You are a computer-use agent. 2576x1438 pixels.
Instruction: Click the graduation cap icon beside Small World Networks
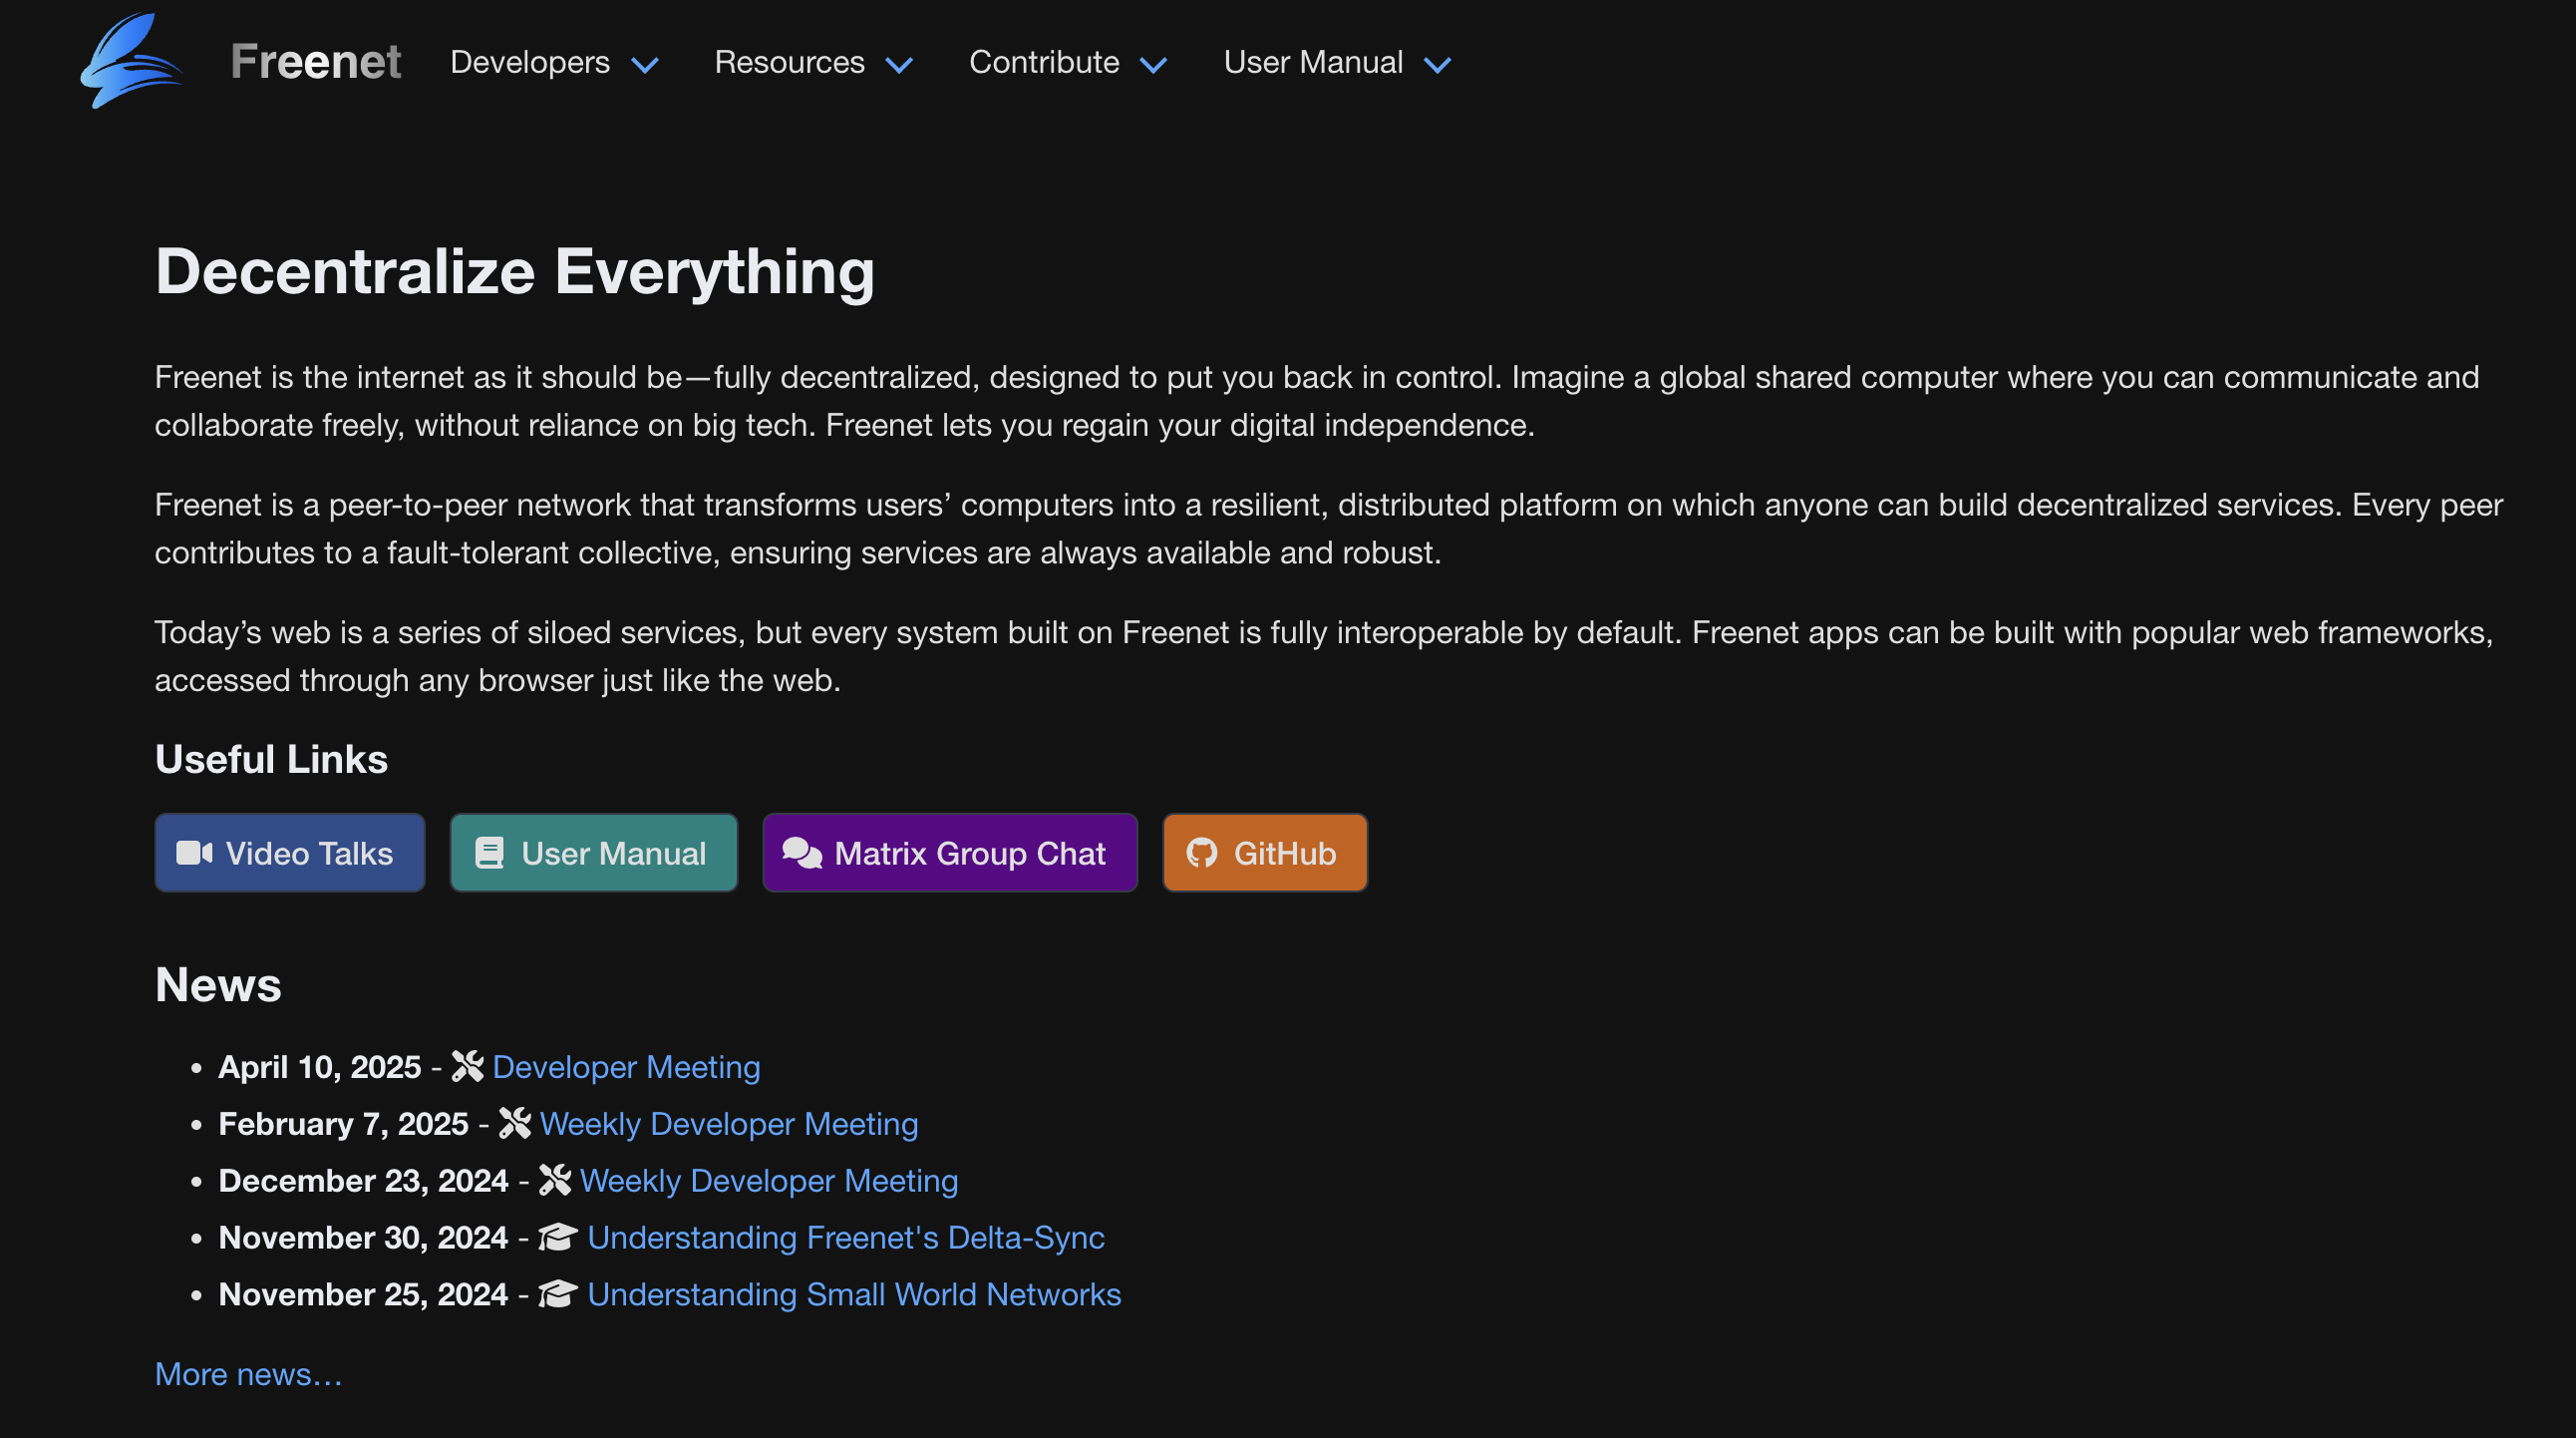click(x=557, y=1293)
